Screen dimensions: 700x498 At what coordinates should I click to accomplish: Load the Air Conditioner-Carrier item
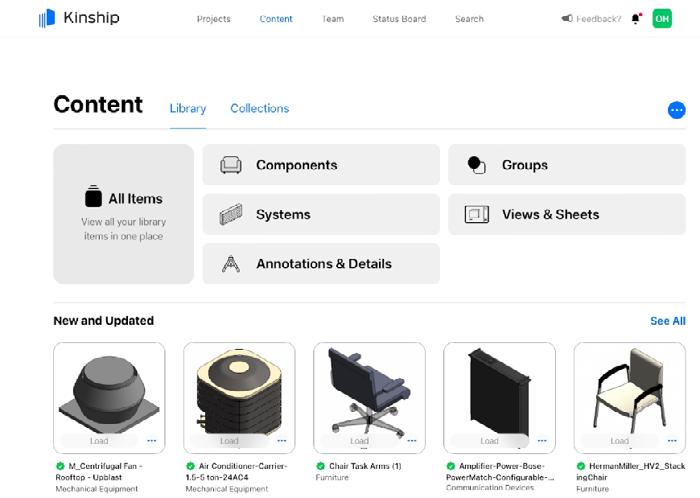(229, 441)
